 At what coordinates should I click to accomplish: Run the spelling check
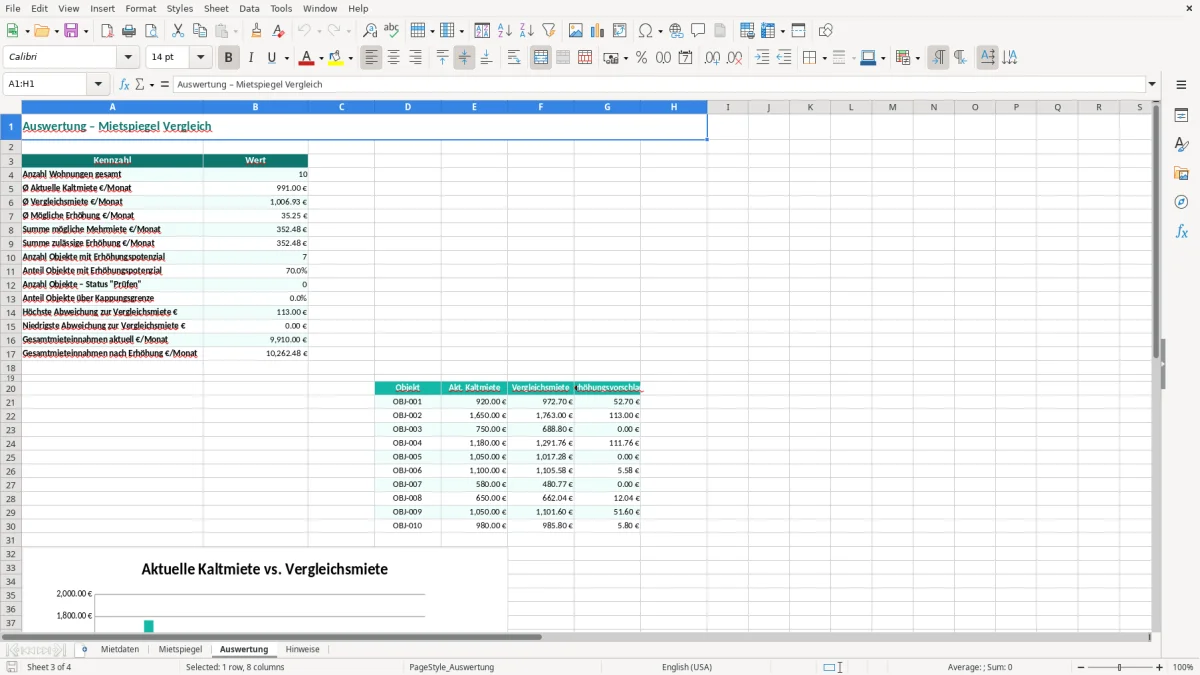391,31
